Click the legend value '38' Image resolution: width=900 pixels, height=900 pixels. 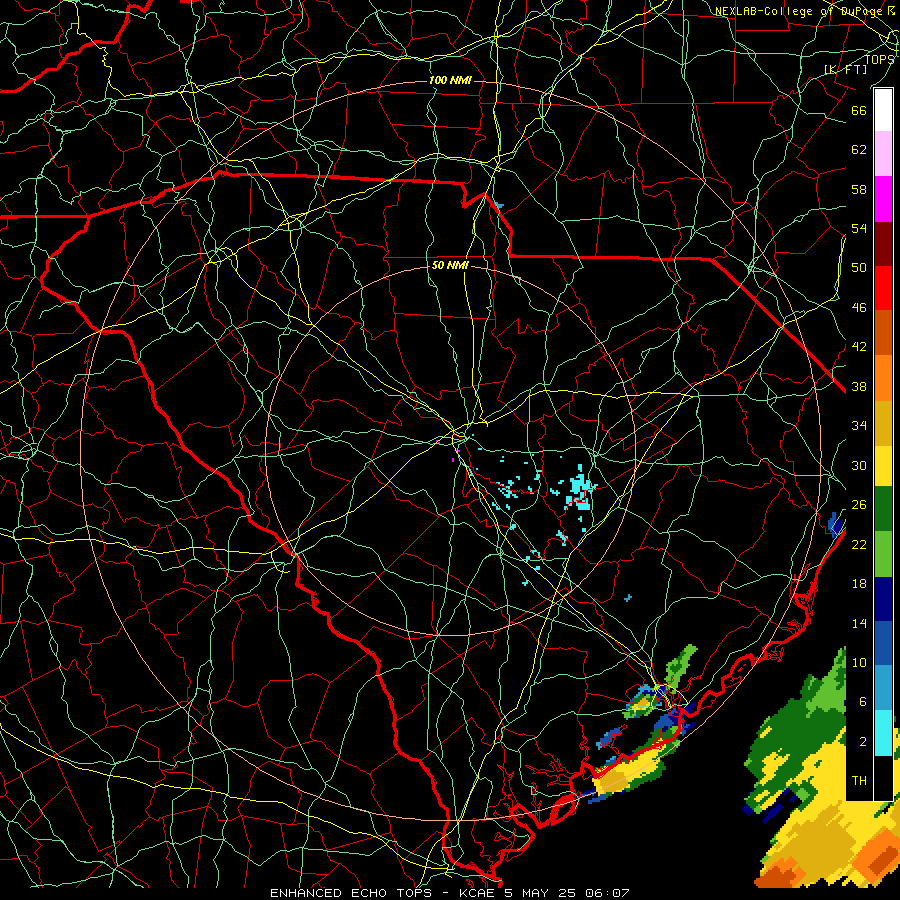click(x=859, y=386)
